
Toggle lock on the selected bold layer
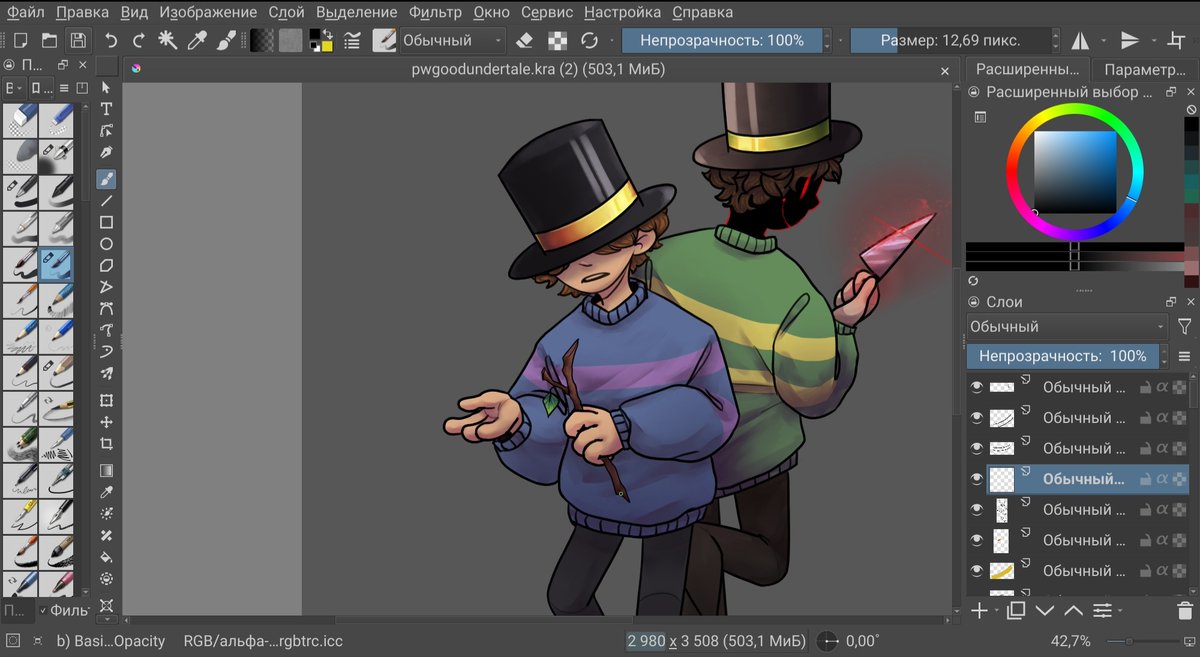(1145, 479)
